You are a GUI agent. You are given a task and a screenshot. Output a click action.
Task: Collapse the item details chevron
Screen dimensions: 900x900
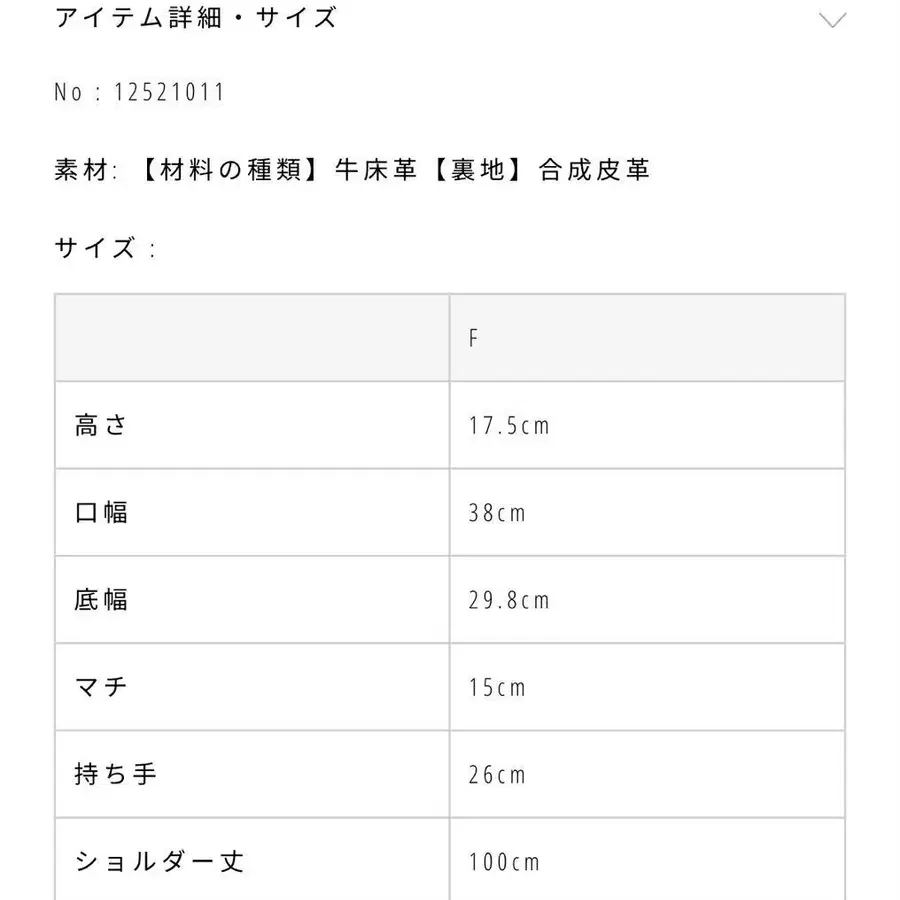coord(832,20)
